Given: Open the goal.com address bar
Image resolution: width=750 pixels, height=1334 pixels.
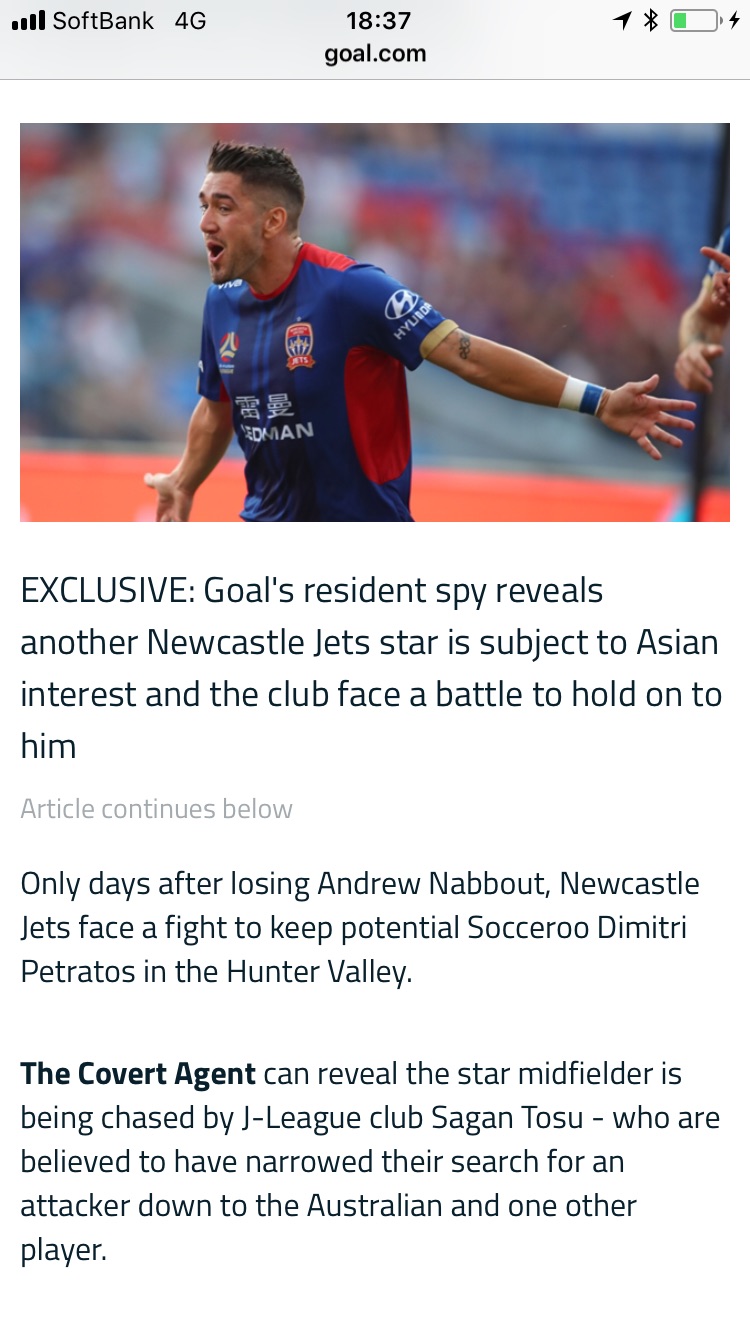Looking at the screenshot, I should click(375, 54).
